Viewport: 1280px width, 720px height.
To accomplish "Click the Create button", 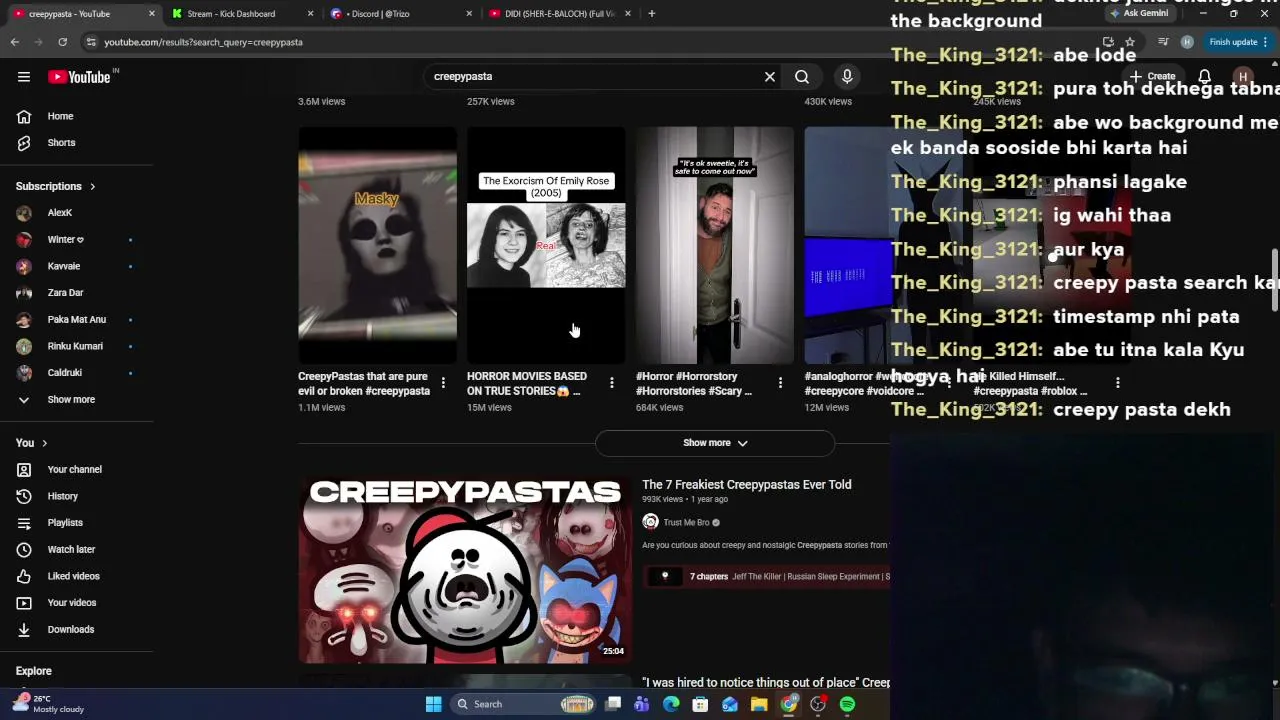I will (1152, 77).
